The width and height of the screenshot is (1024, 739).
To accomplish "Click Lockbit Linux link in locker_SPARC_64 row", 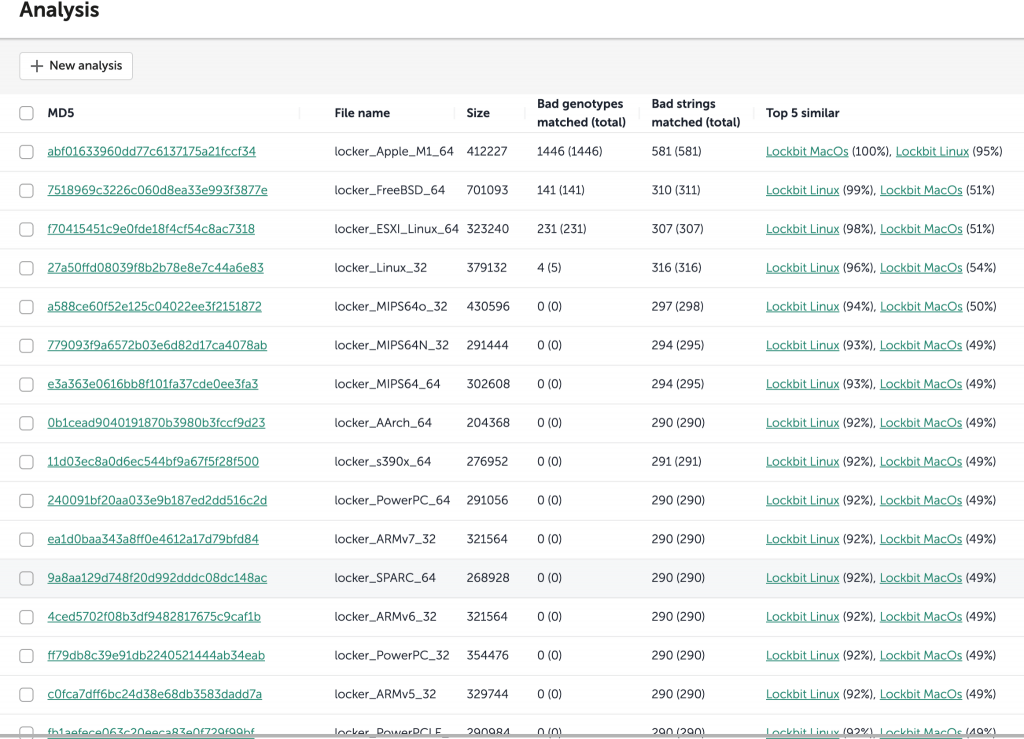I will tap(803, 578).
